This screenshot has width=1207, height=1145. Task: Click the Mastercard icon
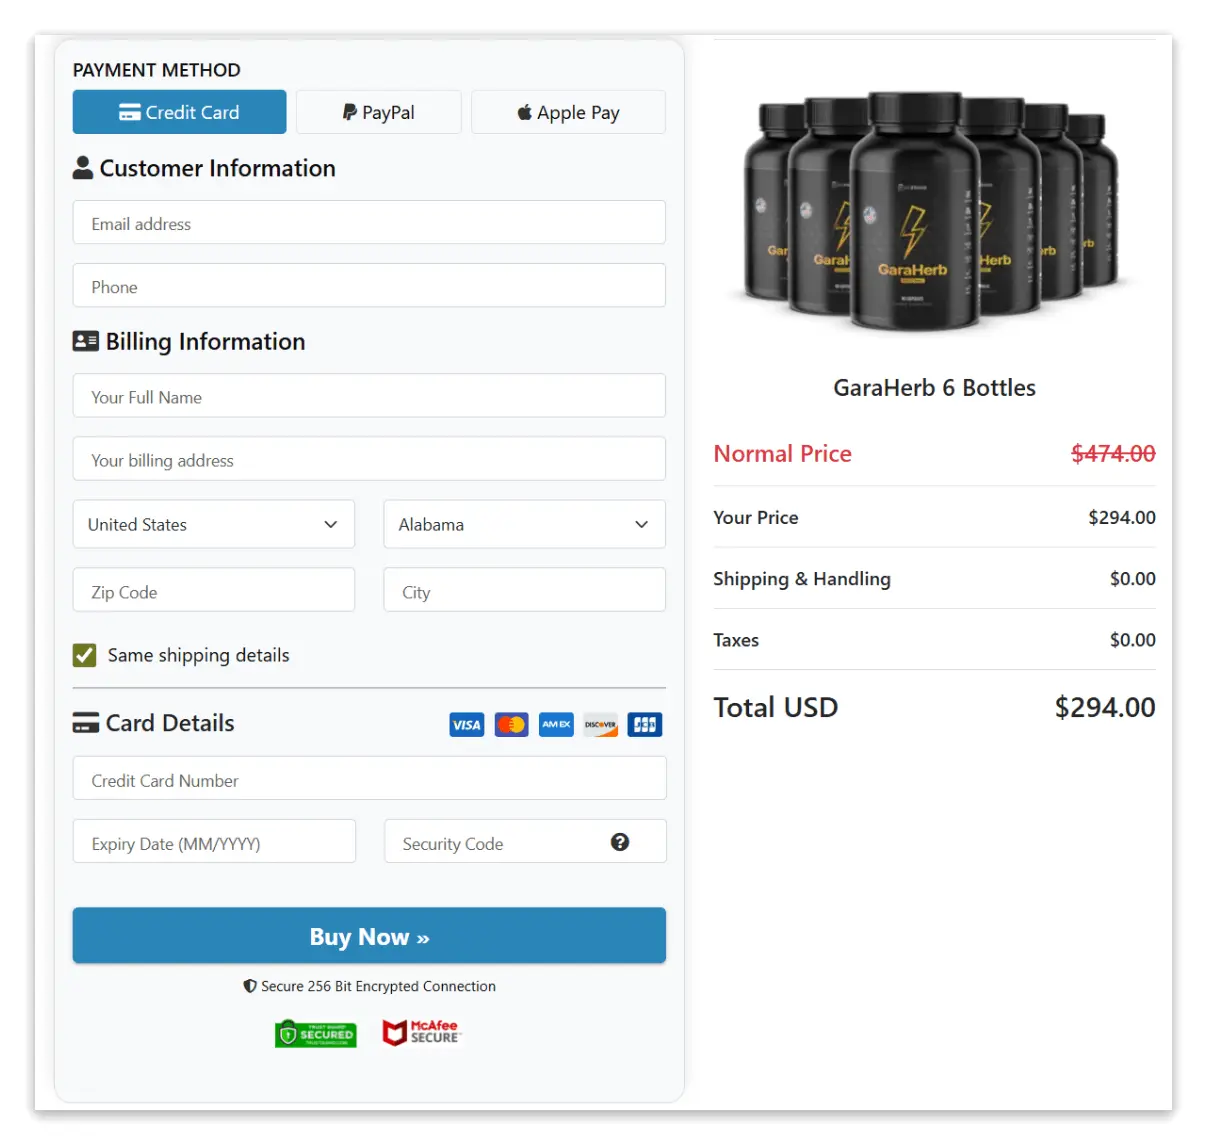tap(511, 724)
